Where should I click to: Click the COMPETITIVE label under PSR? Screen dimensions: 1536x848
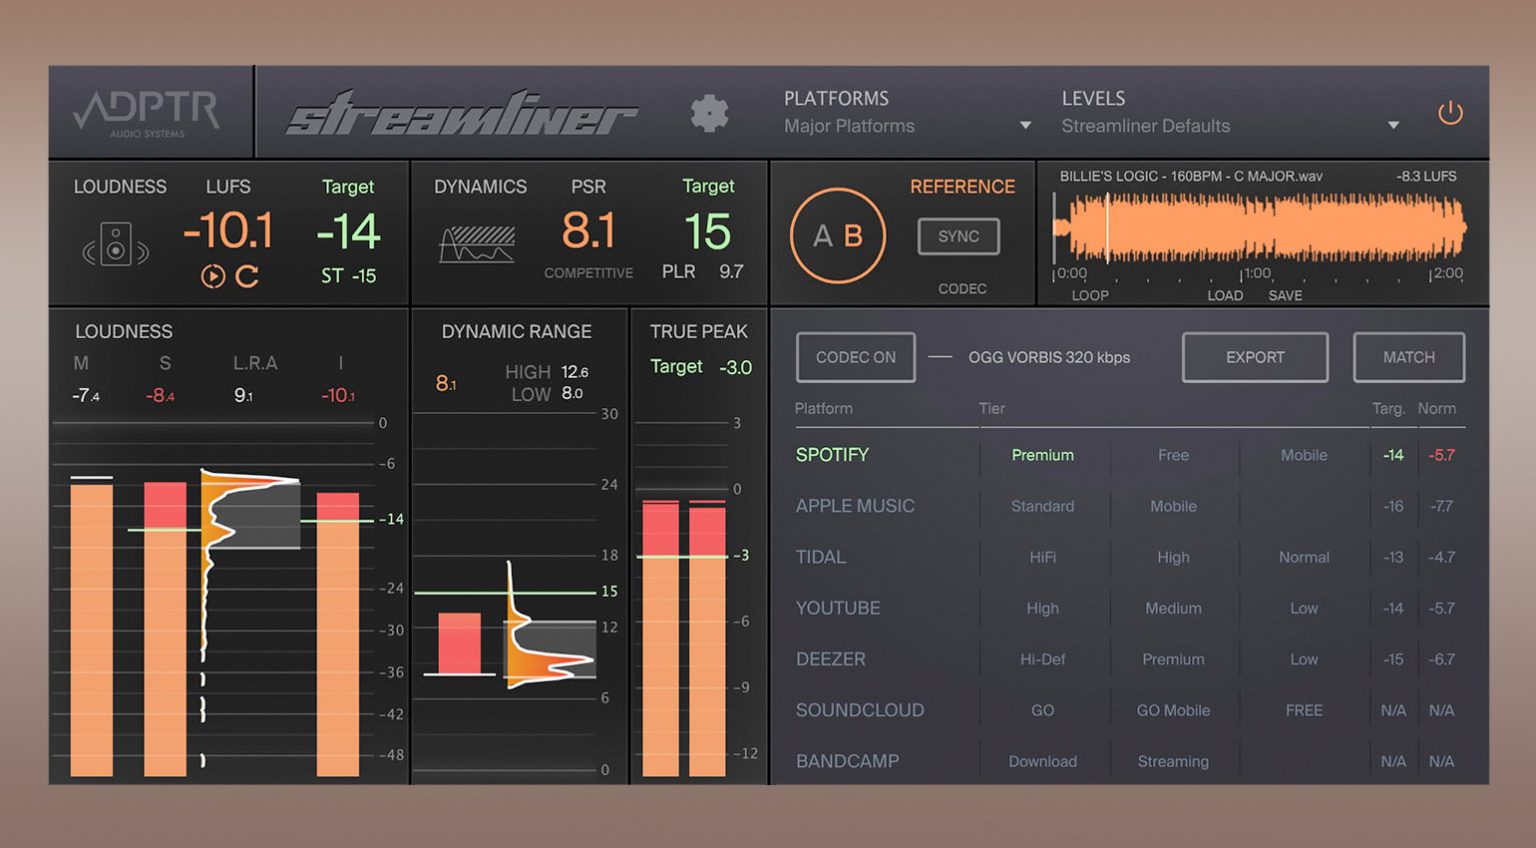pyautogui.click(x=588, y=272)
